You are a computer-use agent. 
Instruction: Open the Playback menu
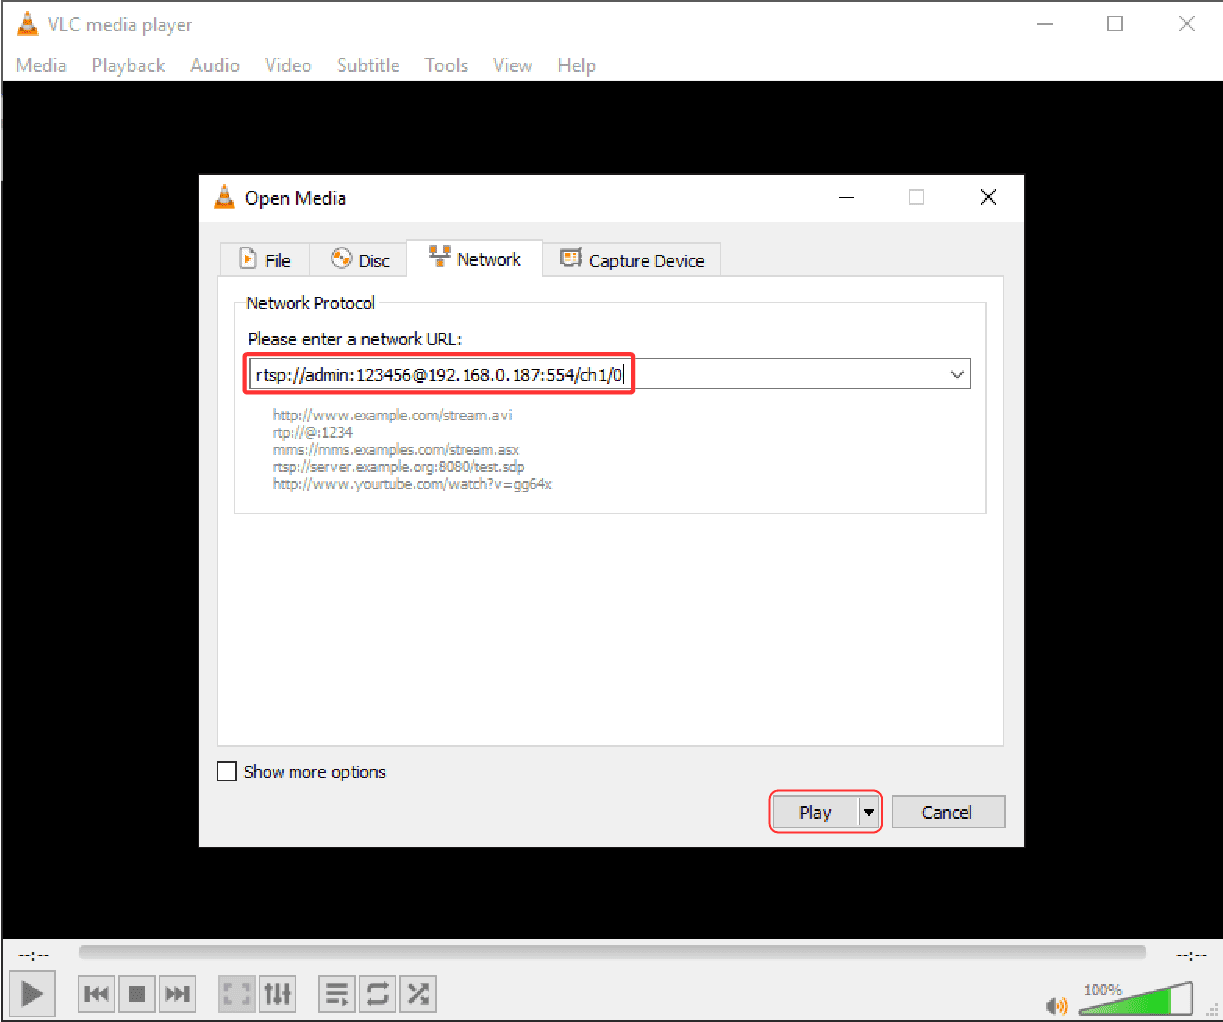[128, 65]
